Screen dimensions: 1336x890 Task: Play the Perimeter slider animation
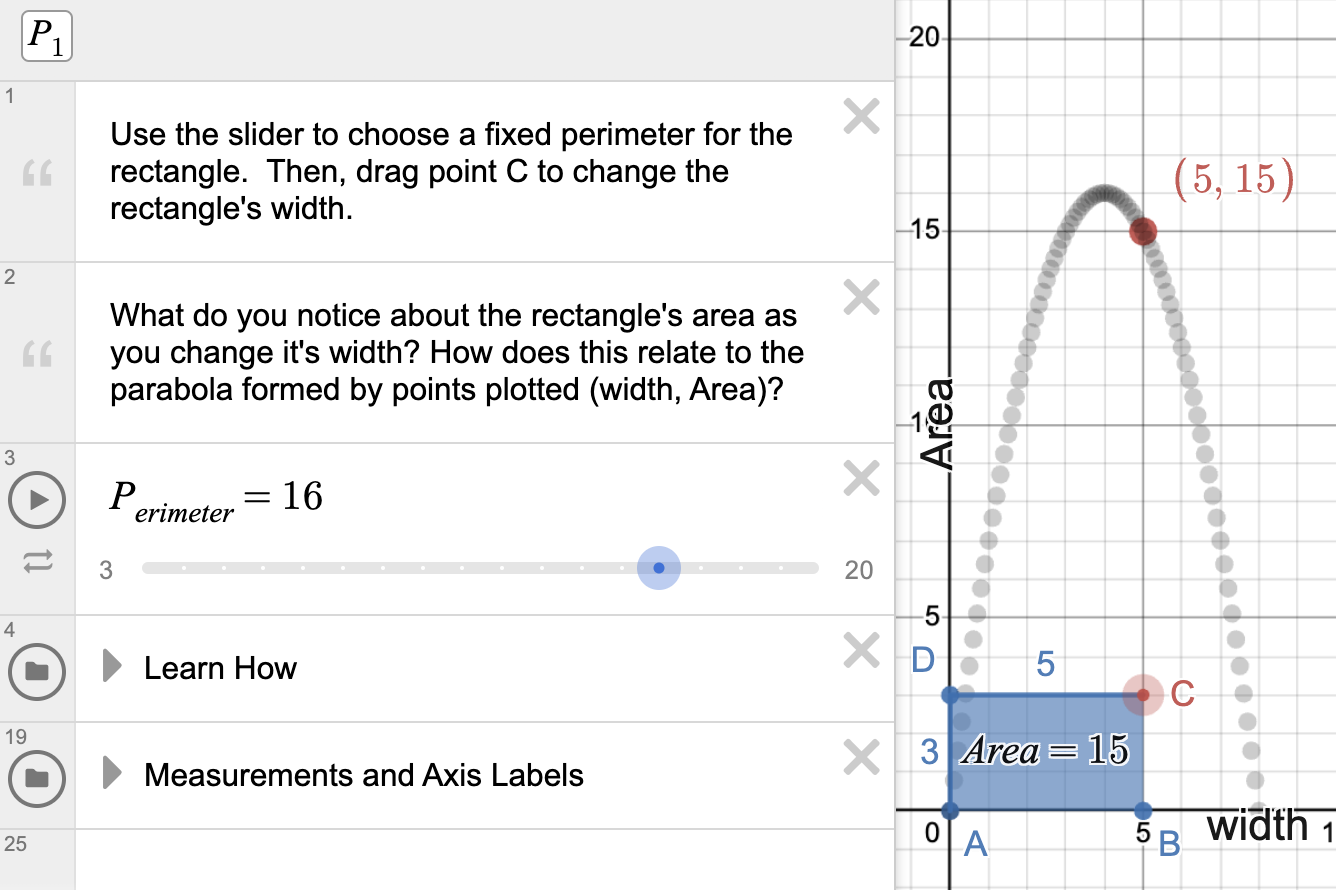[x=37, y=499]
